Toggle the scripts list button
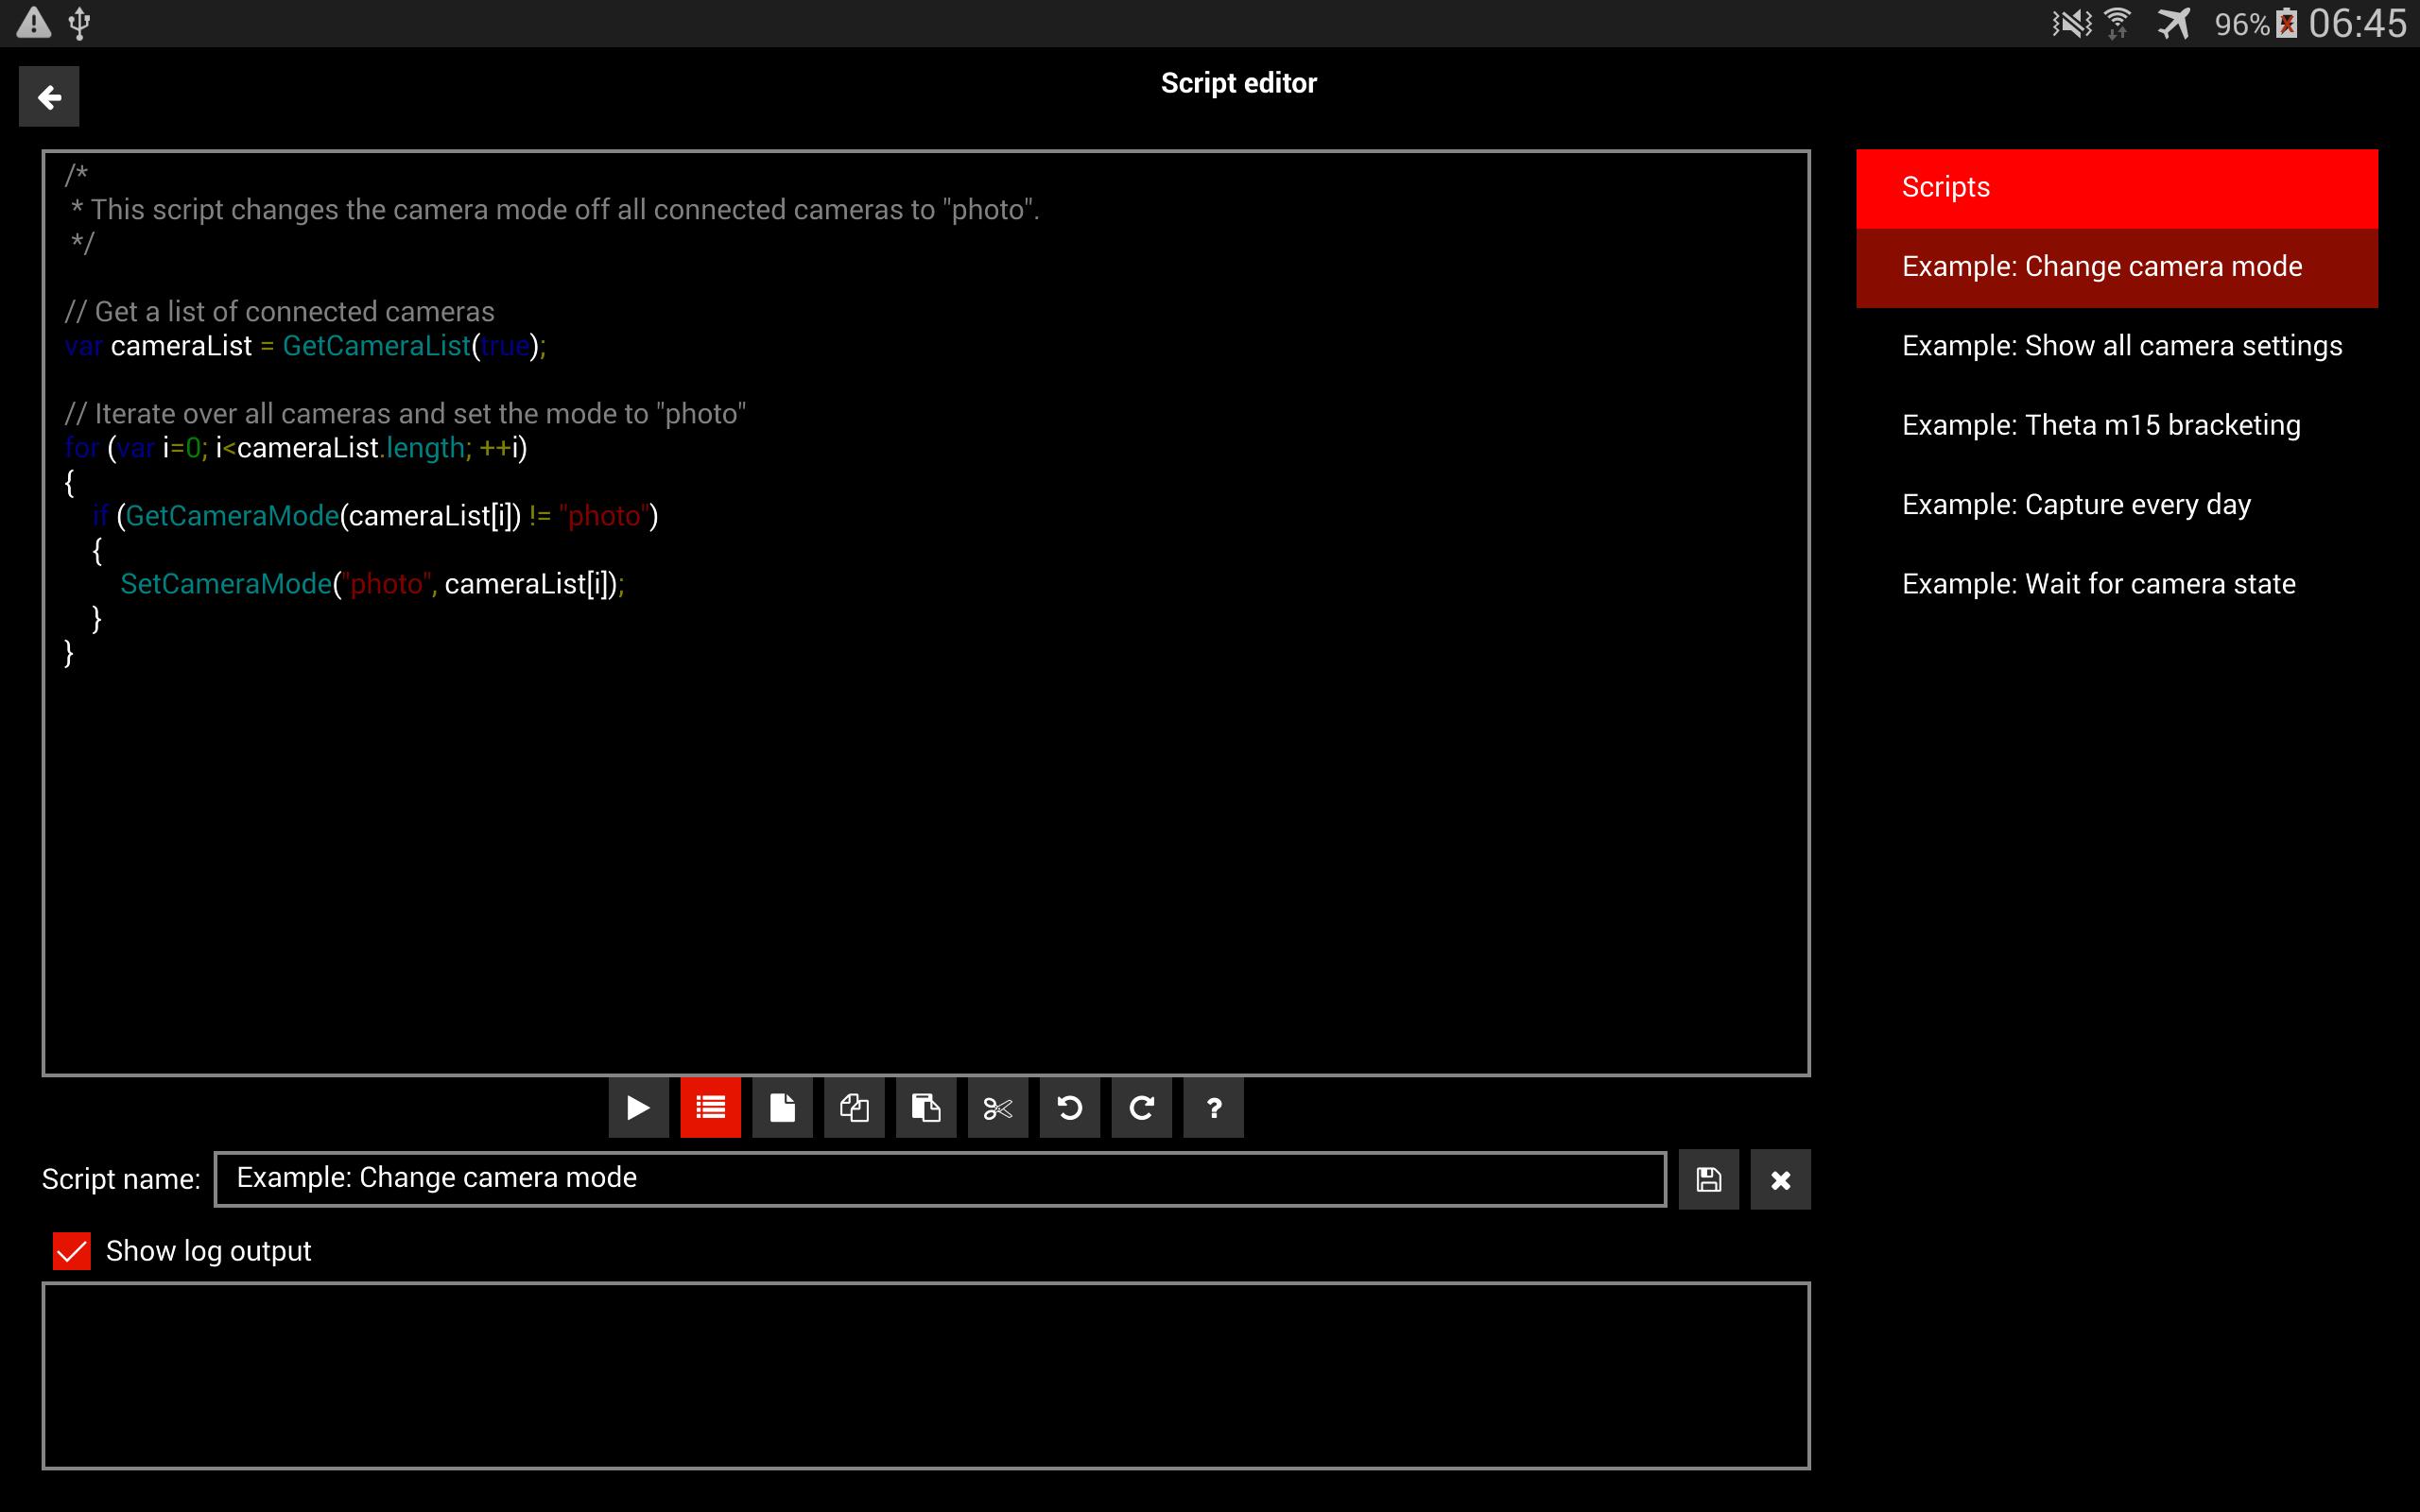Screen dimensions: 2420x1512 coord(710,1108)
